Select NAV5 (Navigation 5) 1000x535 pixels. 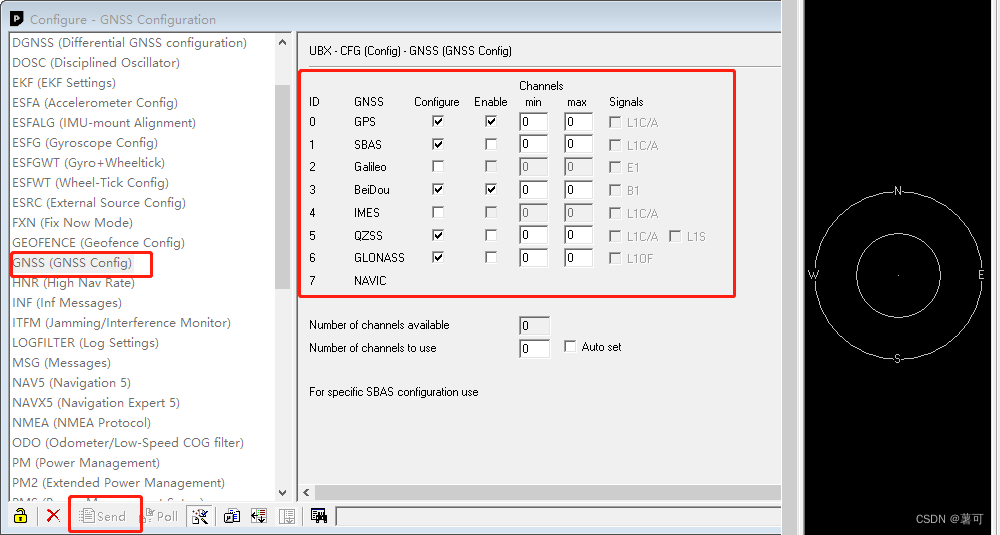[x=71, y=383]
